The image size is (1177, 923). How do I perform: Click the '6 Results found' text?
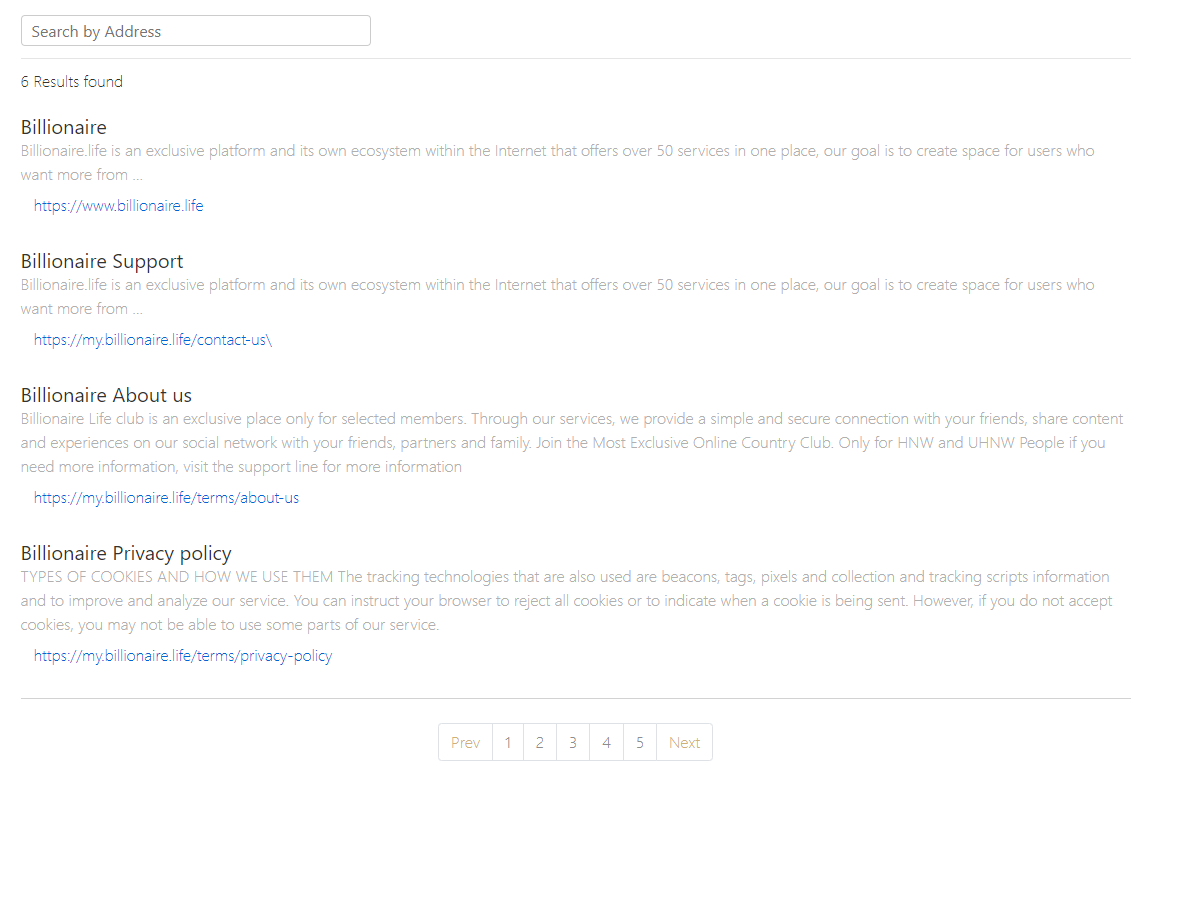[x=72, y=82]
